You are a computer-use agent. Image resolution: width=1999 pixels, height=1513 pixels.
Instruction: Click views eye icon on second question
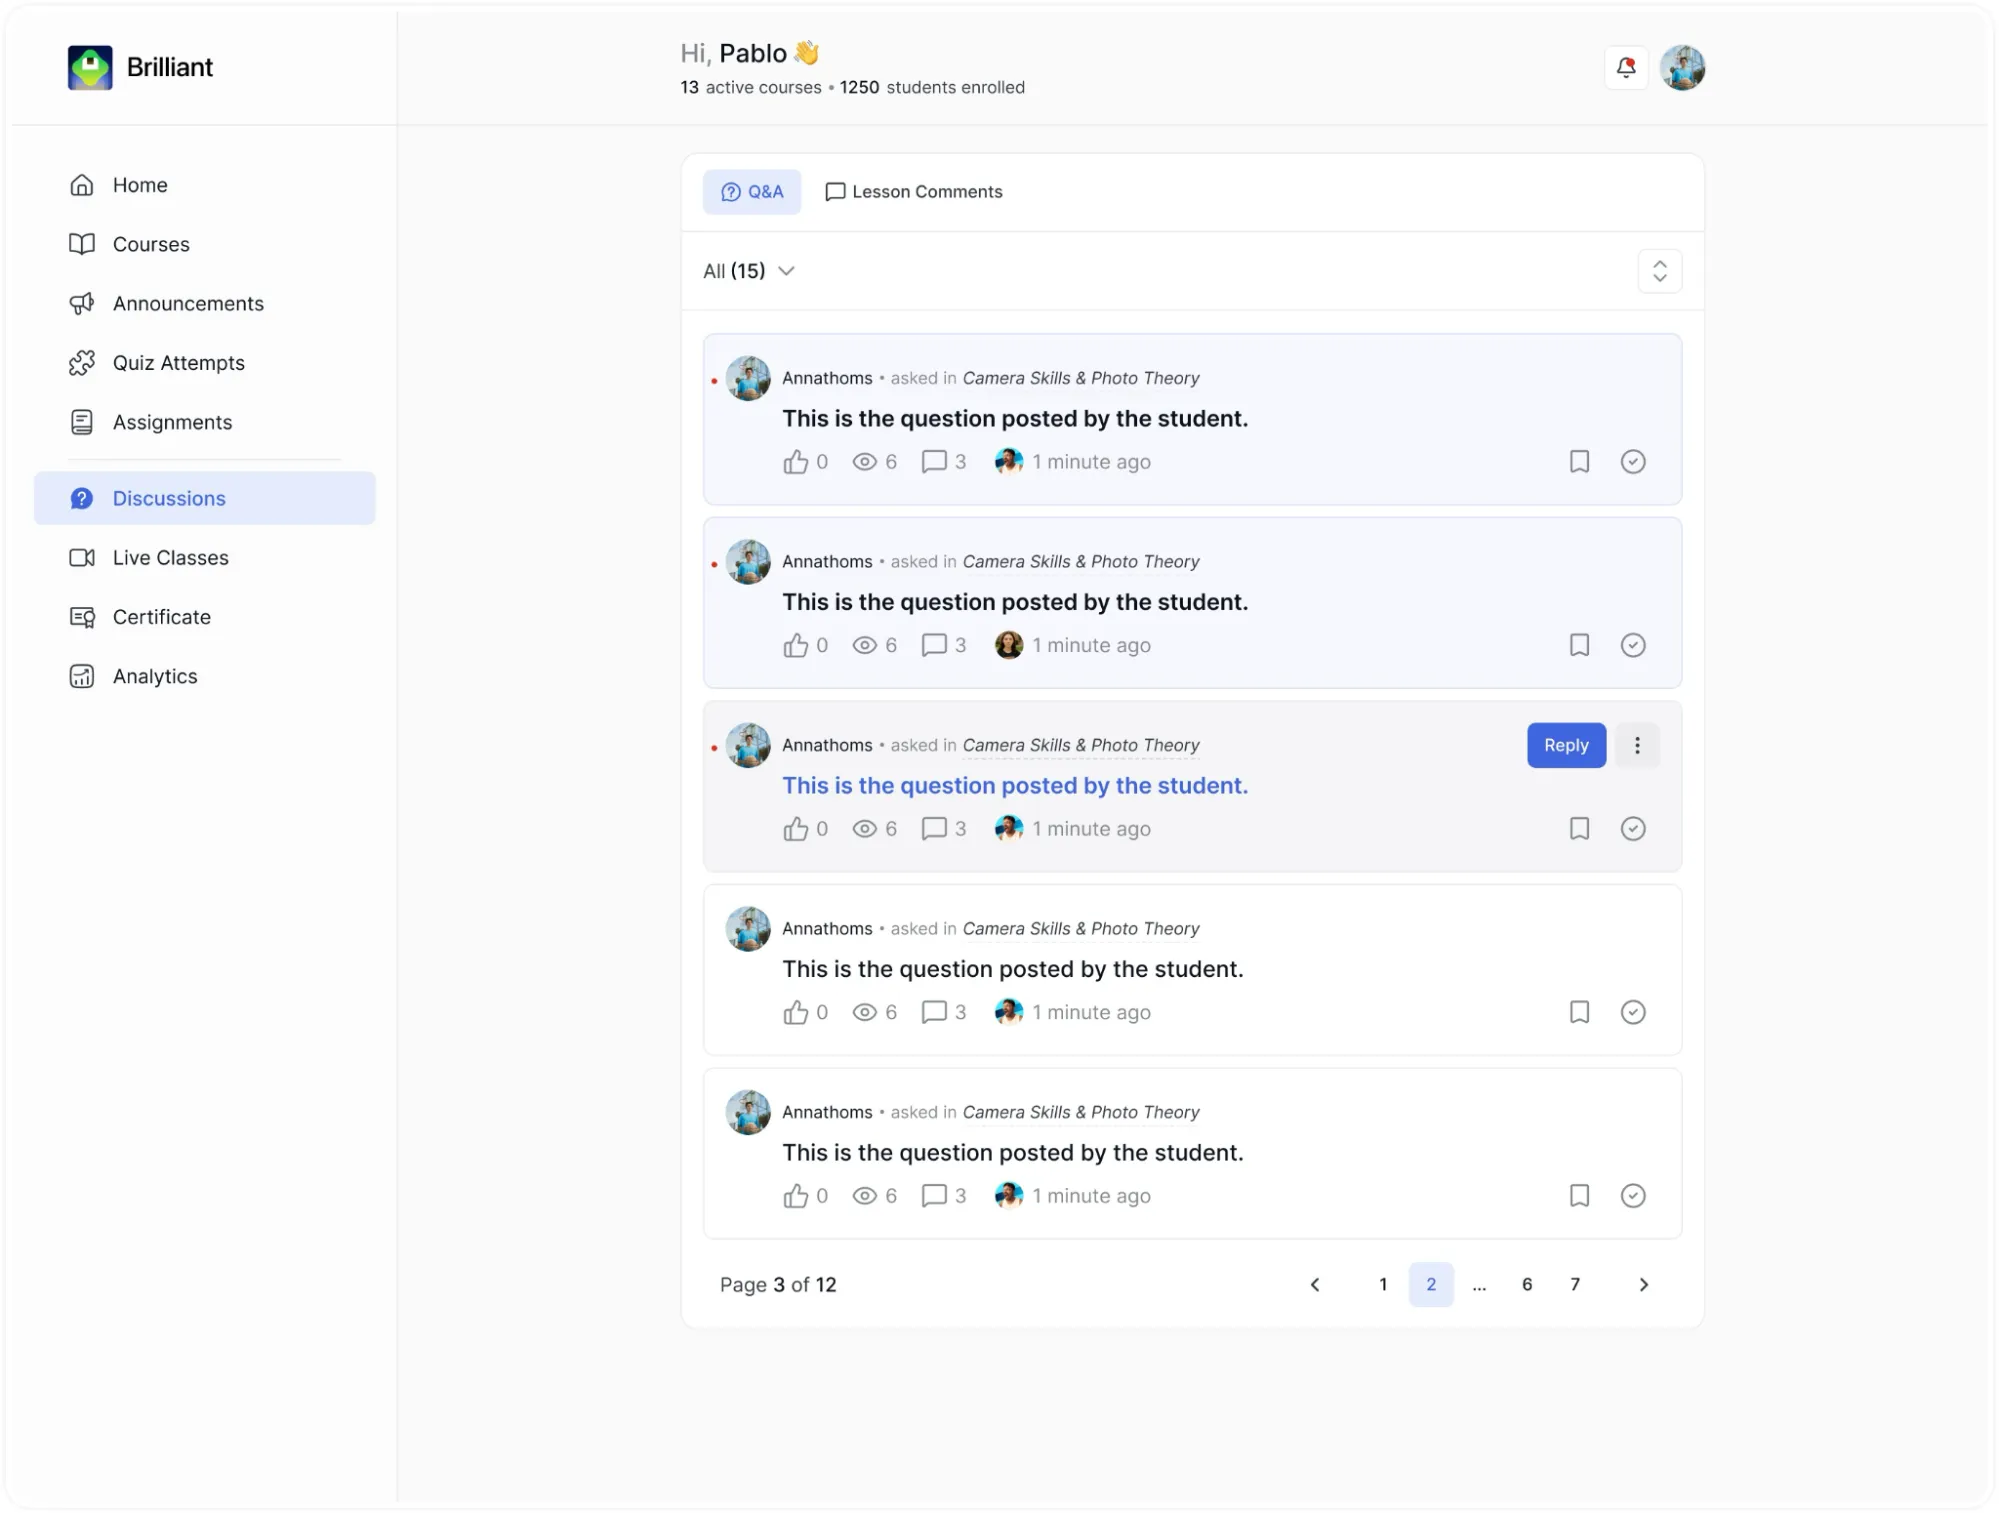(865, 645)
